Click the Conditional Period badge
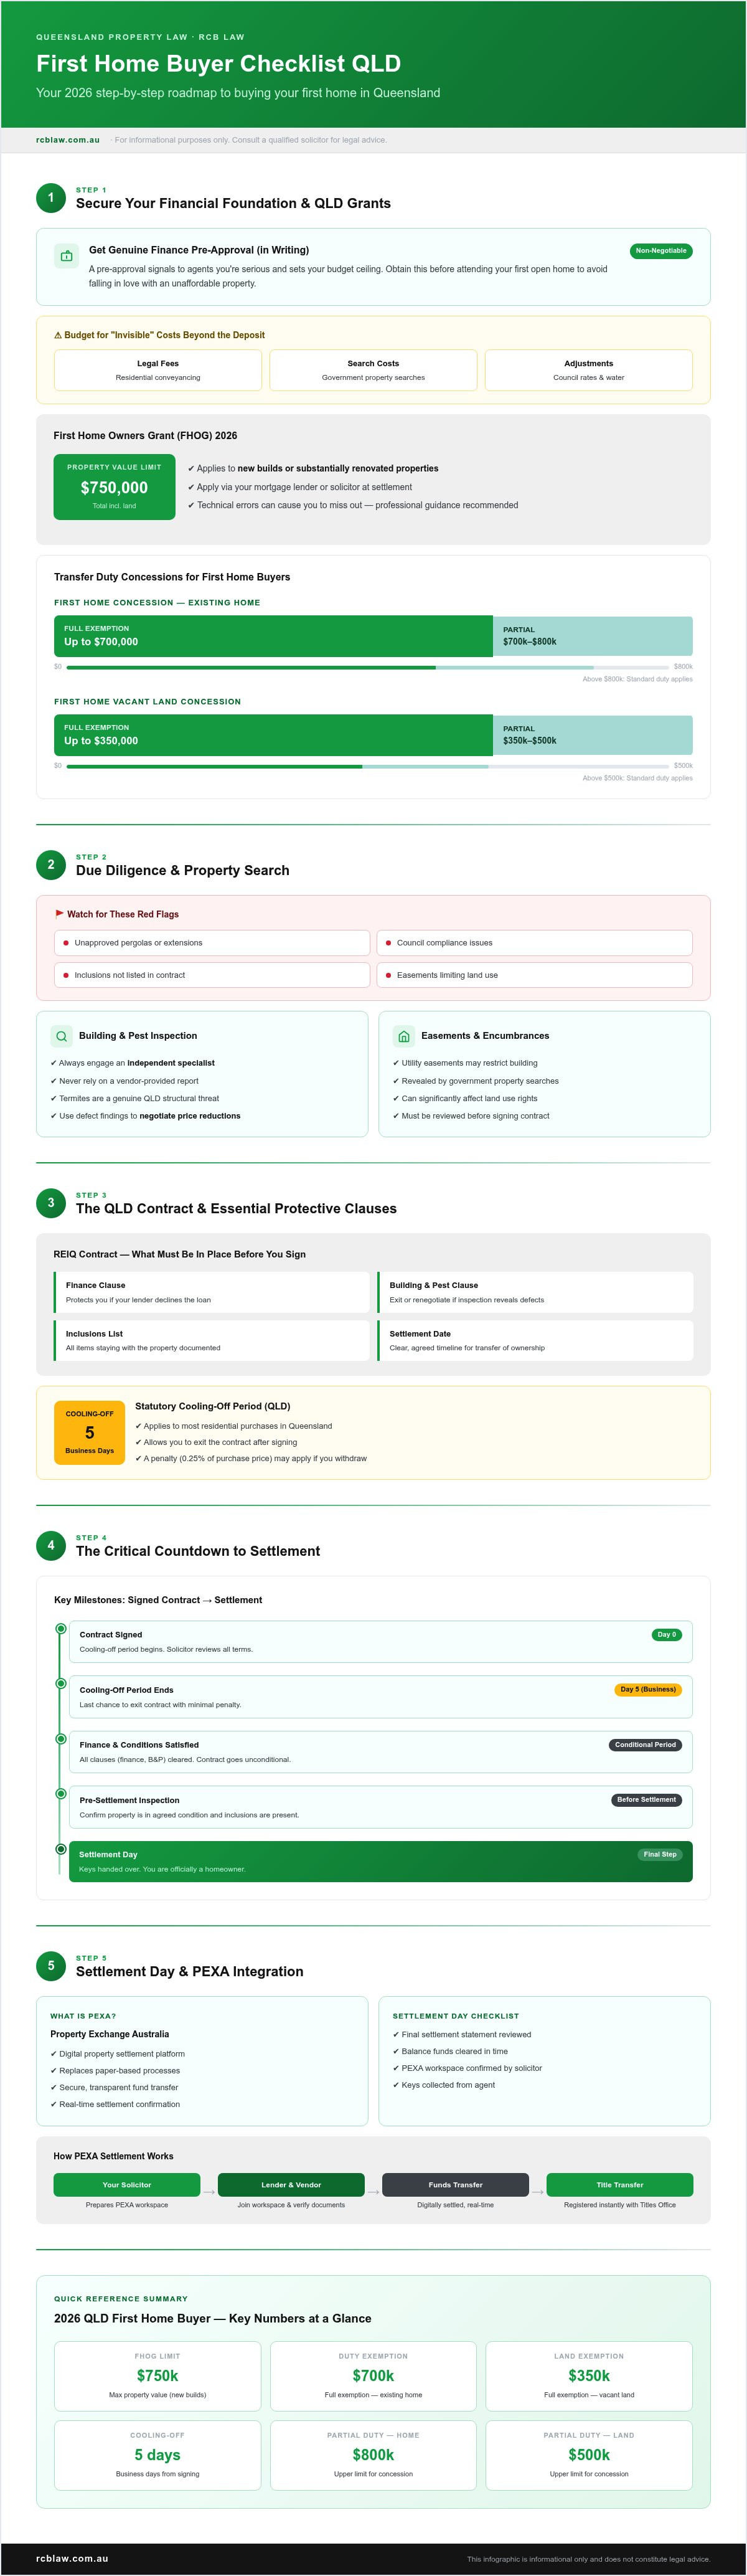The width and height of the screenshot is (747, 2576). (x=645, y=1745)
